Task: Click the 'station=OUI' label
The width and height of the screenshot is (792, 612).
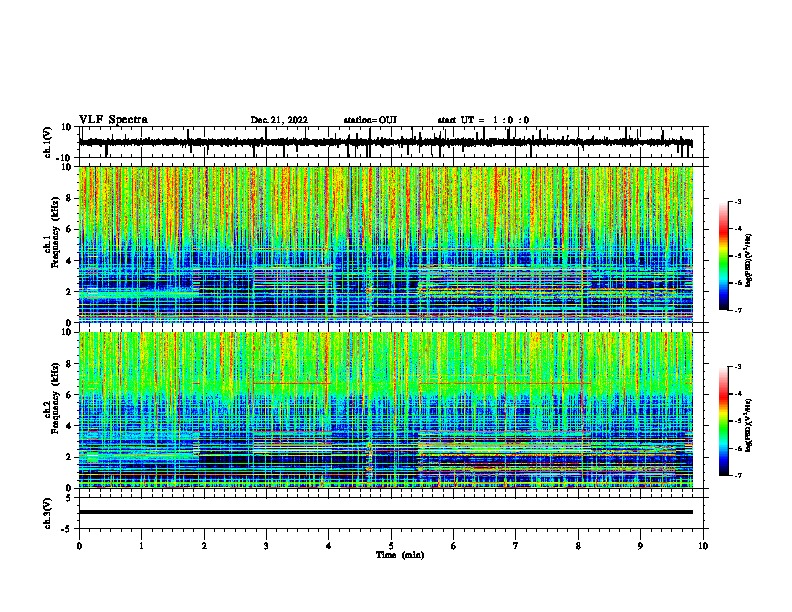Action: (370, 120)
